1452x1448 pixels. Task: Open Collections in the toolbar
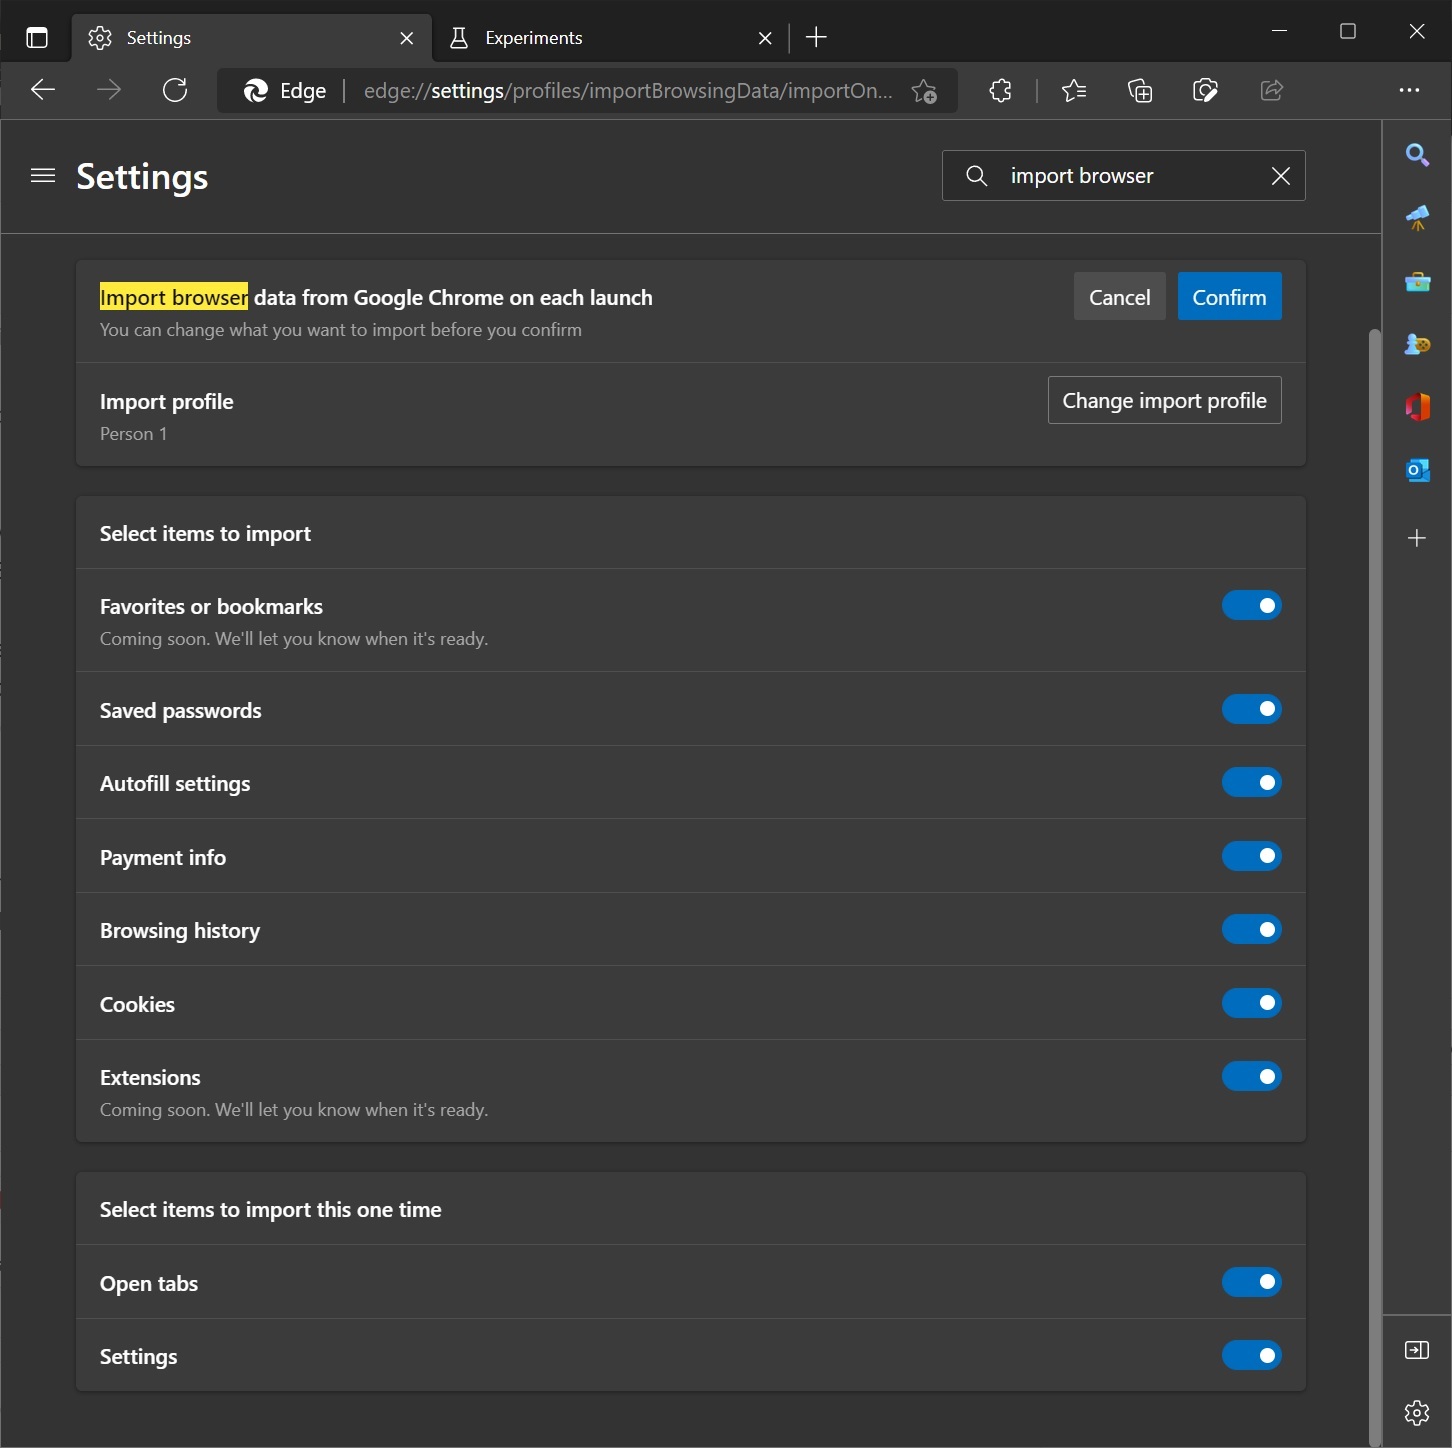[x=1140, y=91]
